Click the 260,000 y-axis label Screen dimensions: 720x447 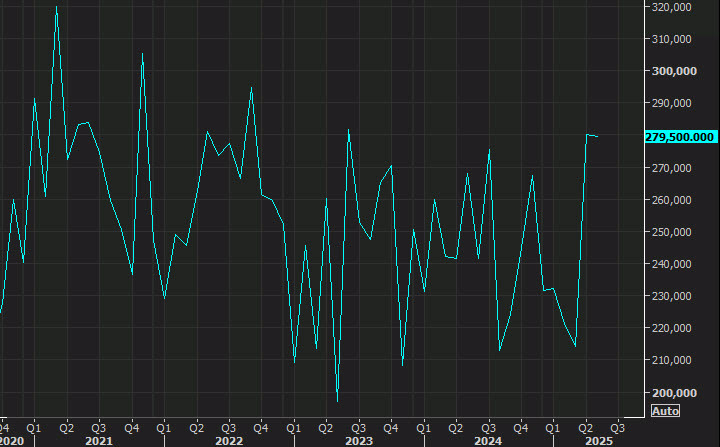tap(671, 200)
